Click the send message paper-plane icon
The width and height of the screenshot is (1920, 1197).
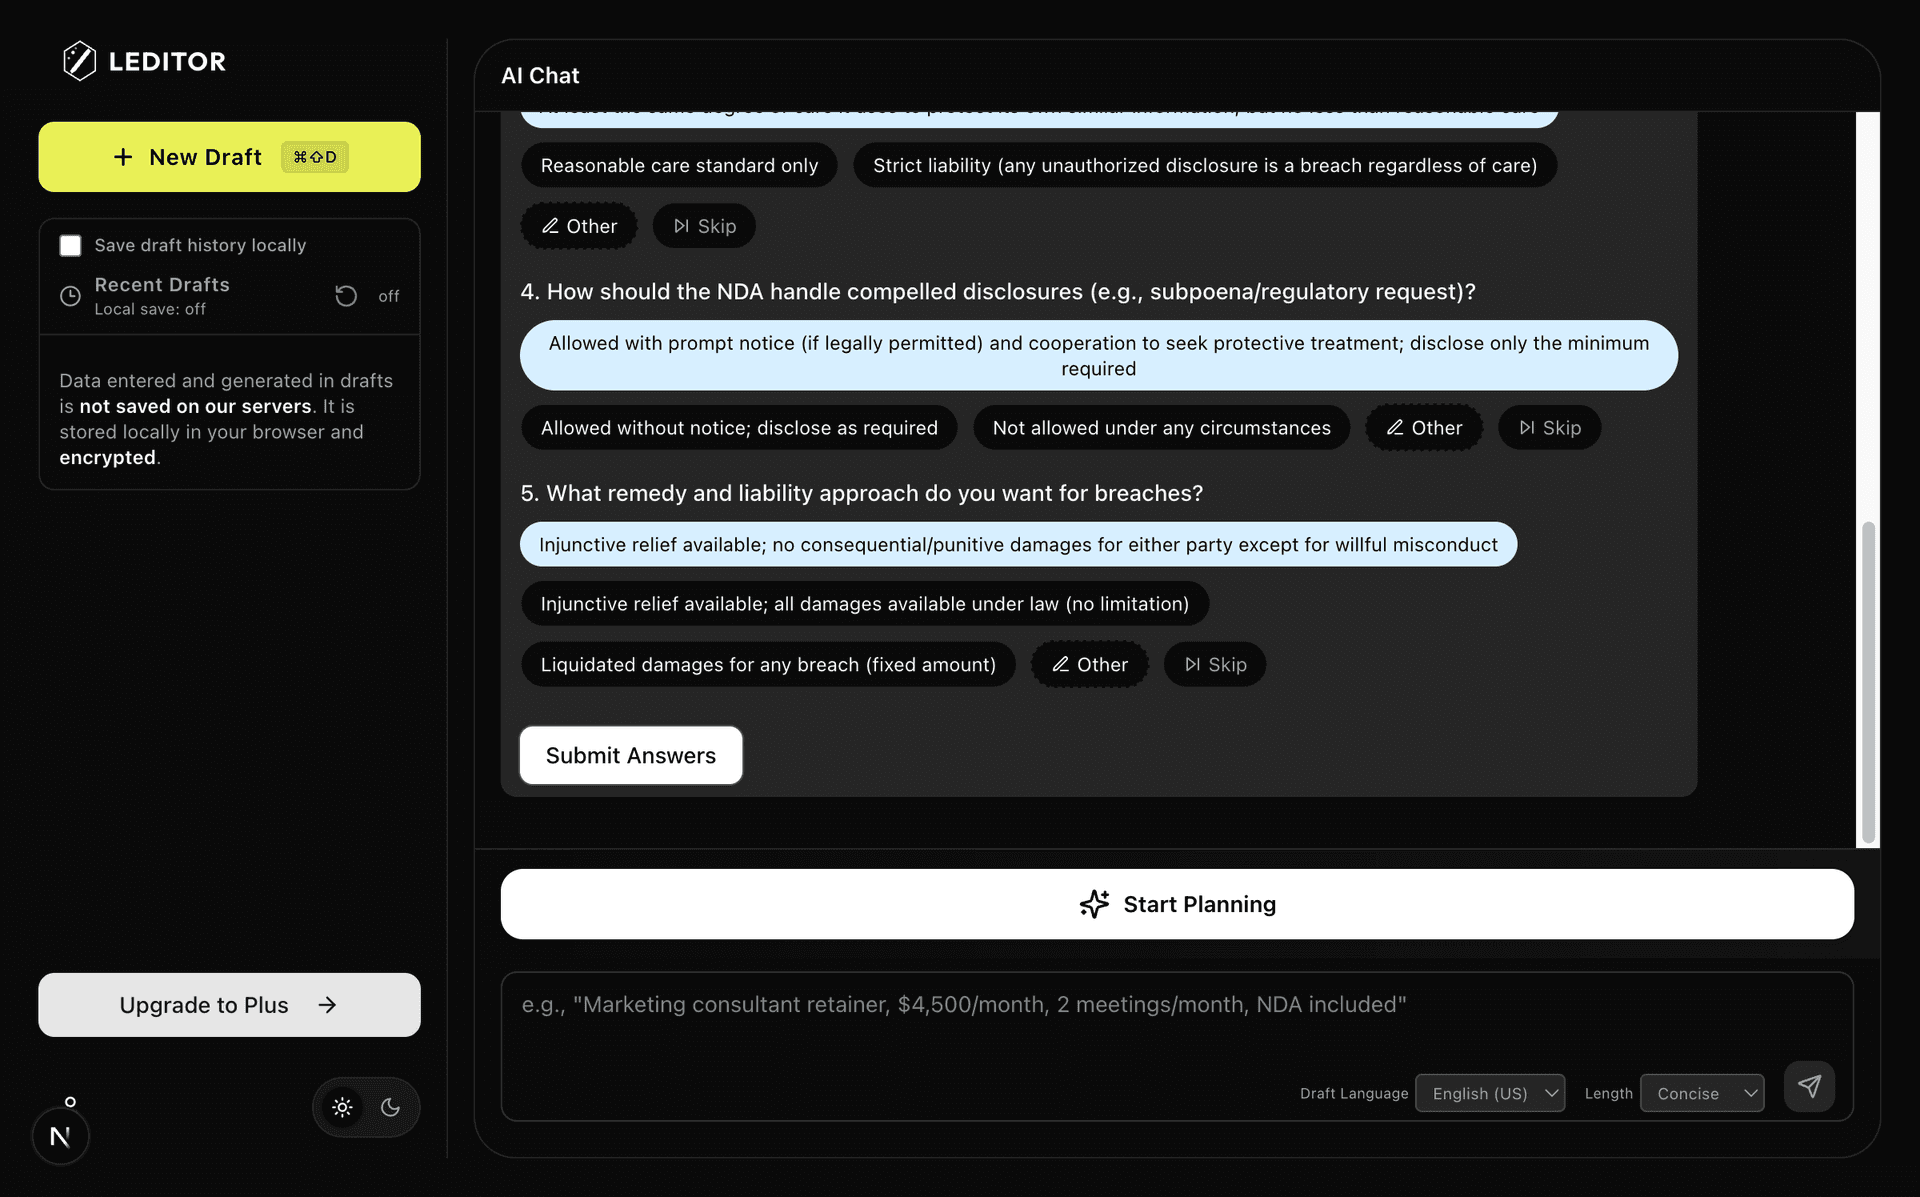tap(1810, 1086)
